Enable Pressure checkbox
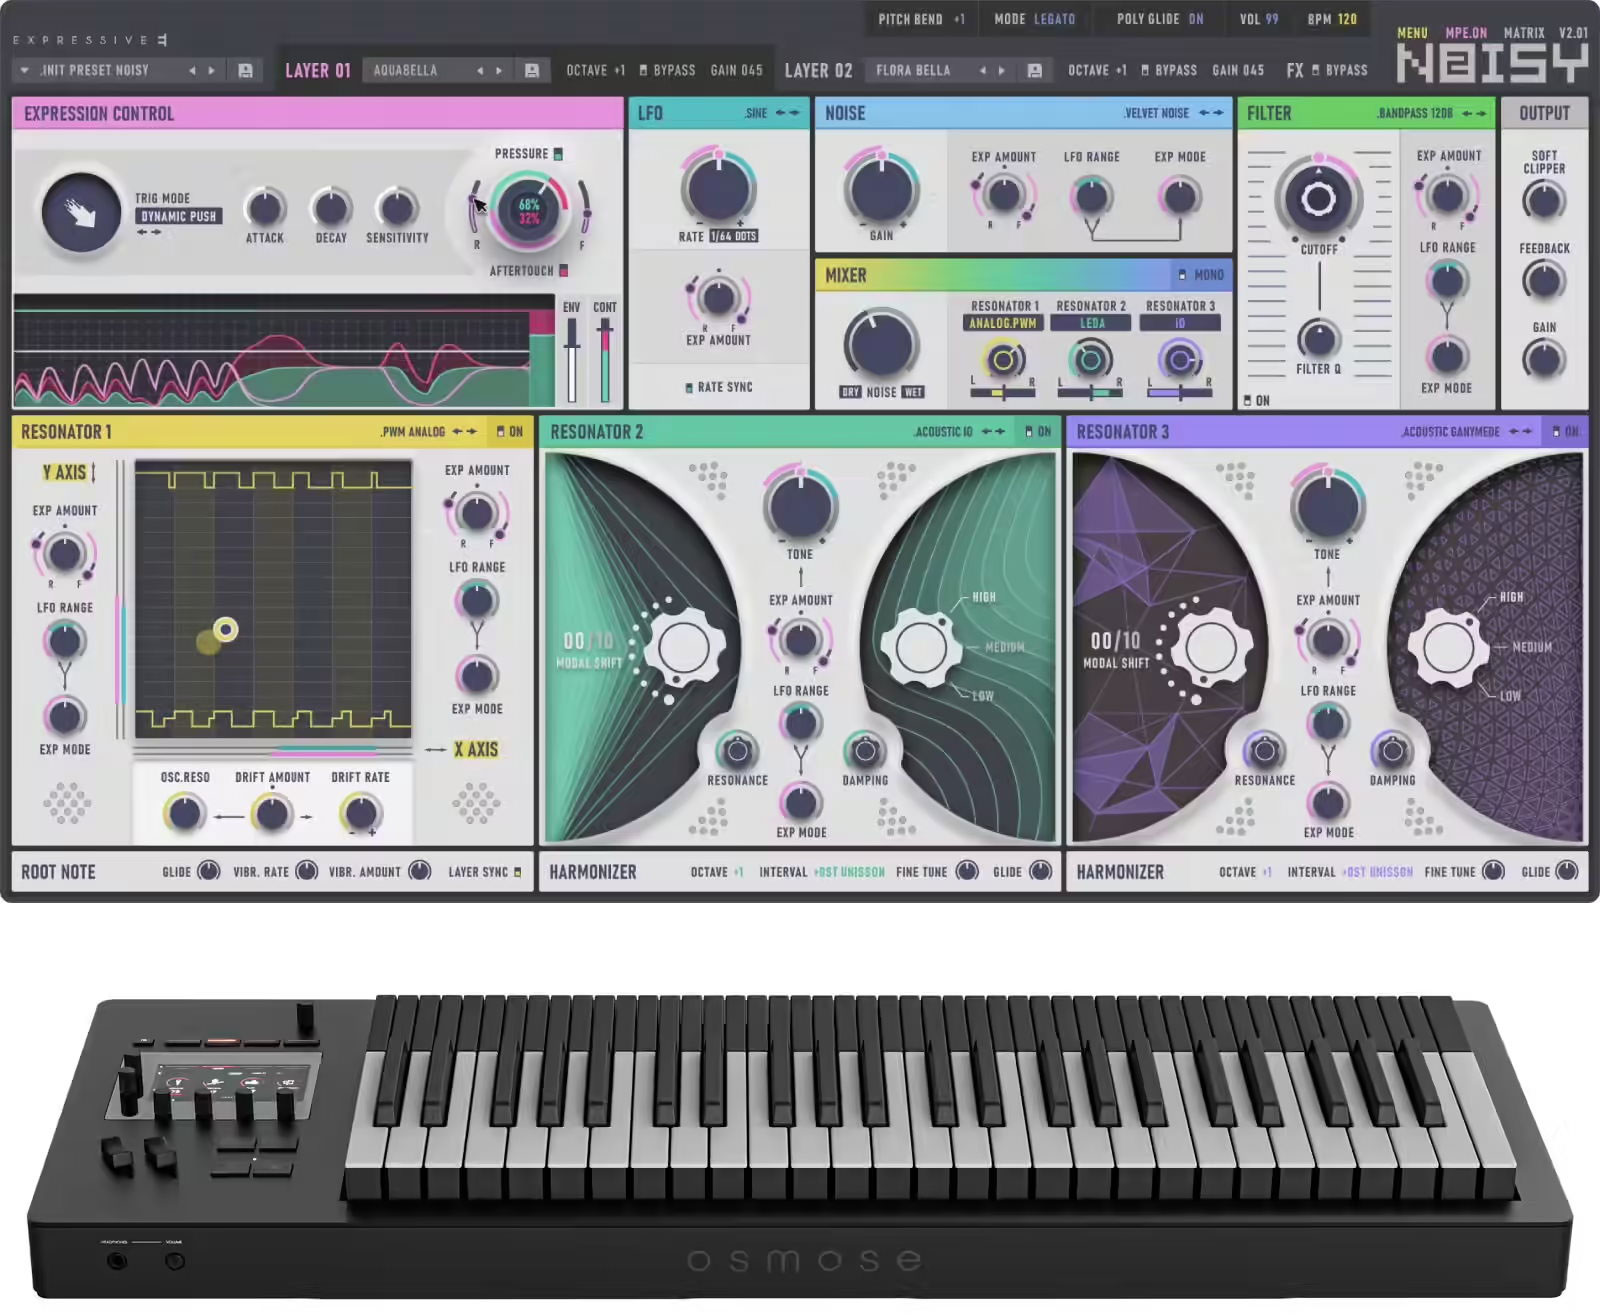This screenshot has height=1315, width=1600. point(558,154)
